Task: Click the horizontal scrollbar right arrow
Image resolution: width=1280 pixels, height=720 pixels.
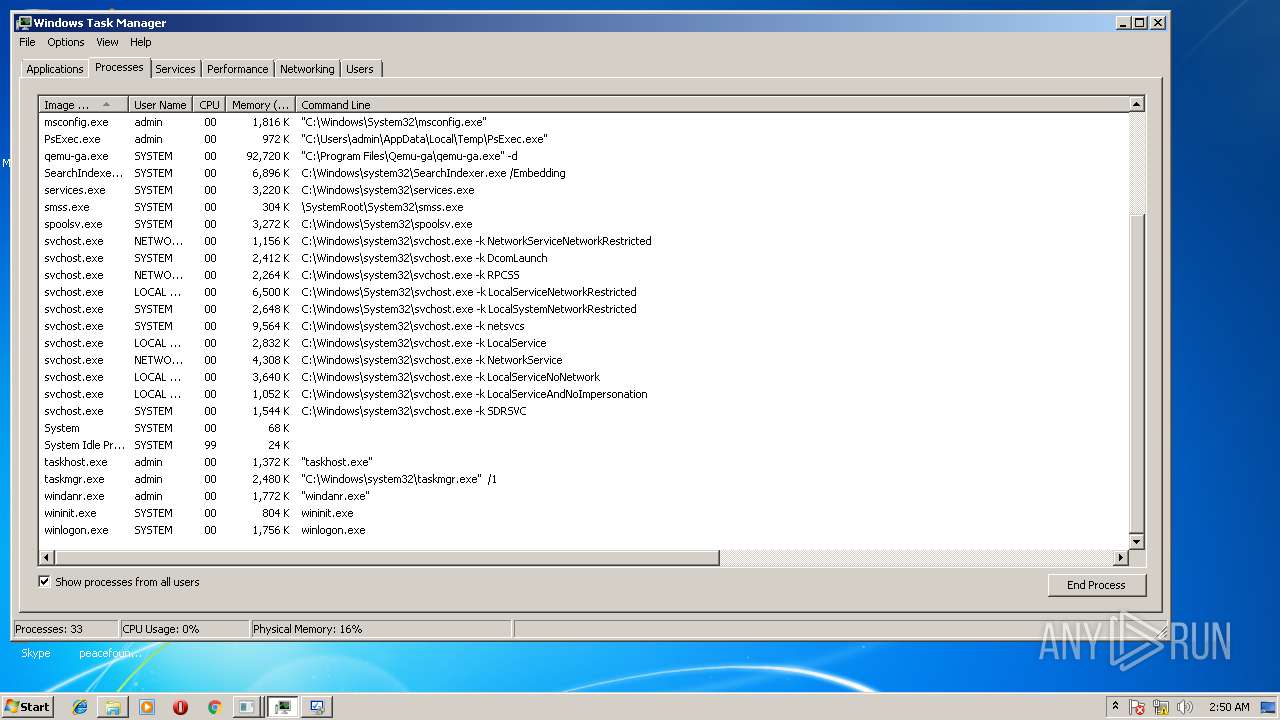Action: 1121,557
